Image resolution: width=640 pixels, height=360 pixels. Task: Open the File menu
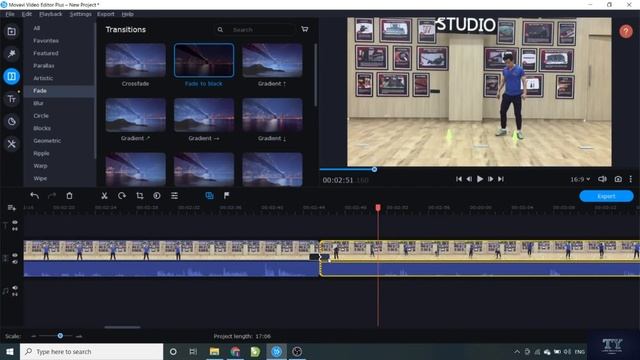[10, 14]
